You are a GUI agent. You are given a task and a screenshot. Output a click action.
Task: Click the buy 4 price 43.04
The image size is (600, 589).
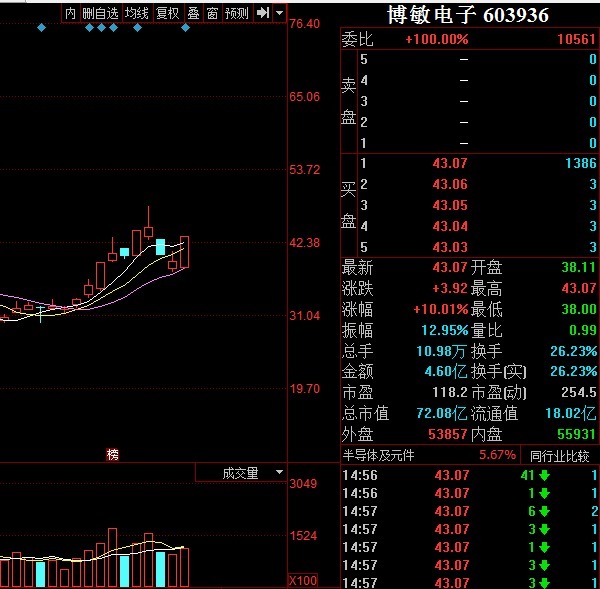pos(450,226)
